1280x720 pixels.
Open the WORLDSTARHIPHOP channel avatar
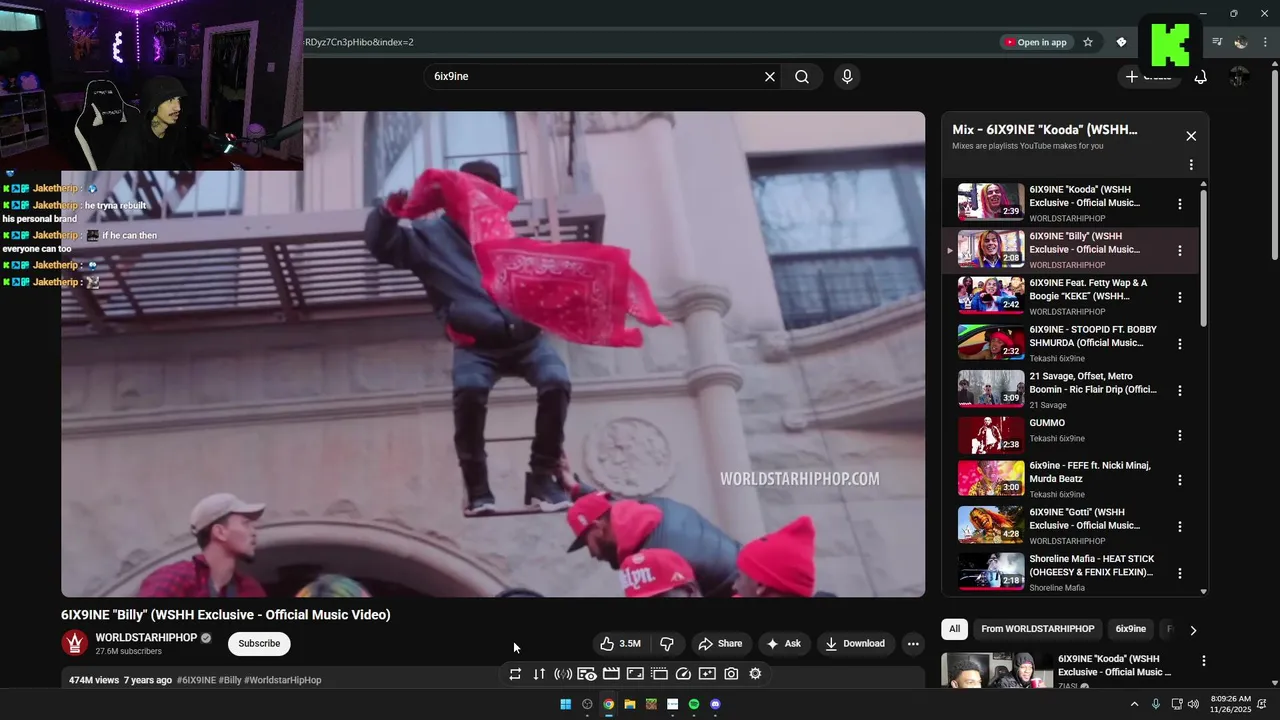pyautogui.click(x=75, y=643)
